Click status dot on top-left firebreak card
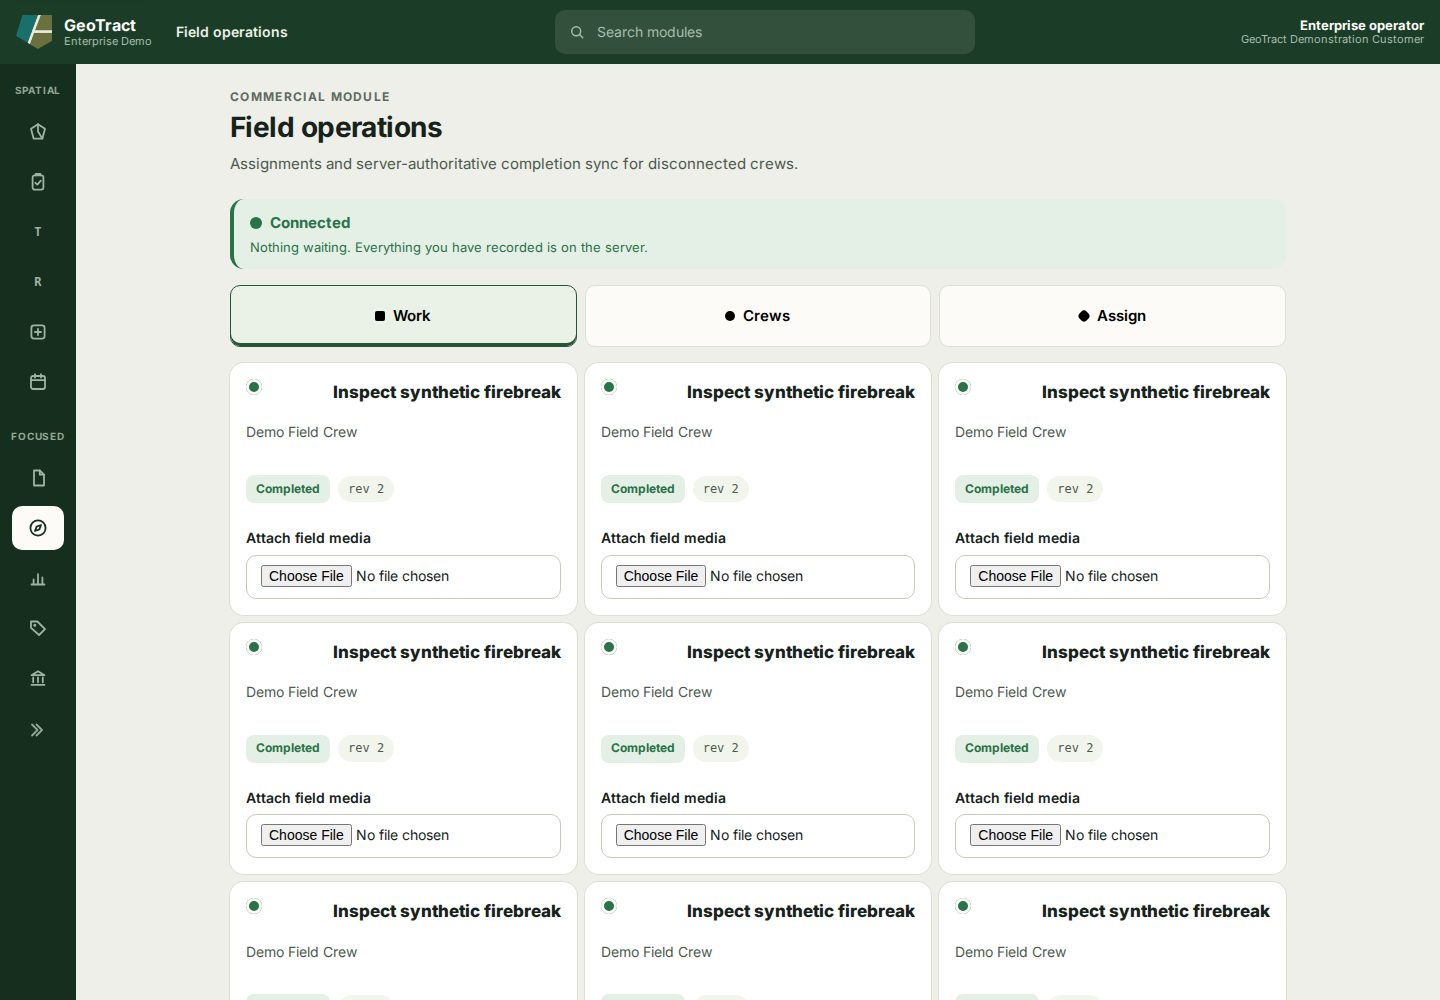The width and height of the screenshot is (1440, 1000). tap(254, 387)
